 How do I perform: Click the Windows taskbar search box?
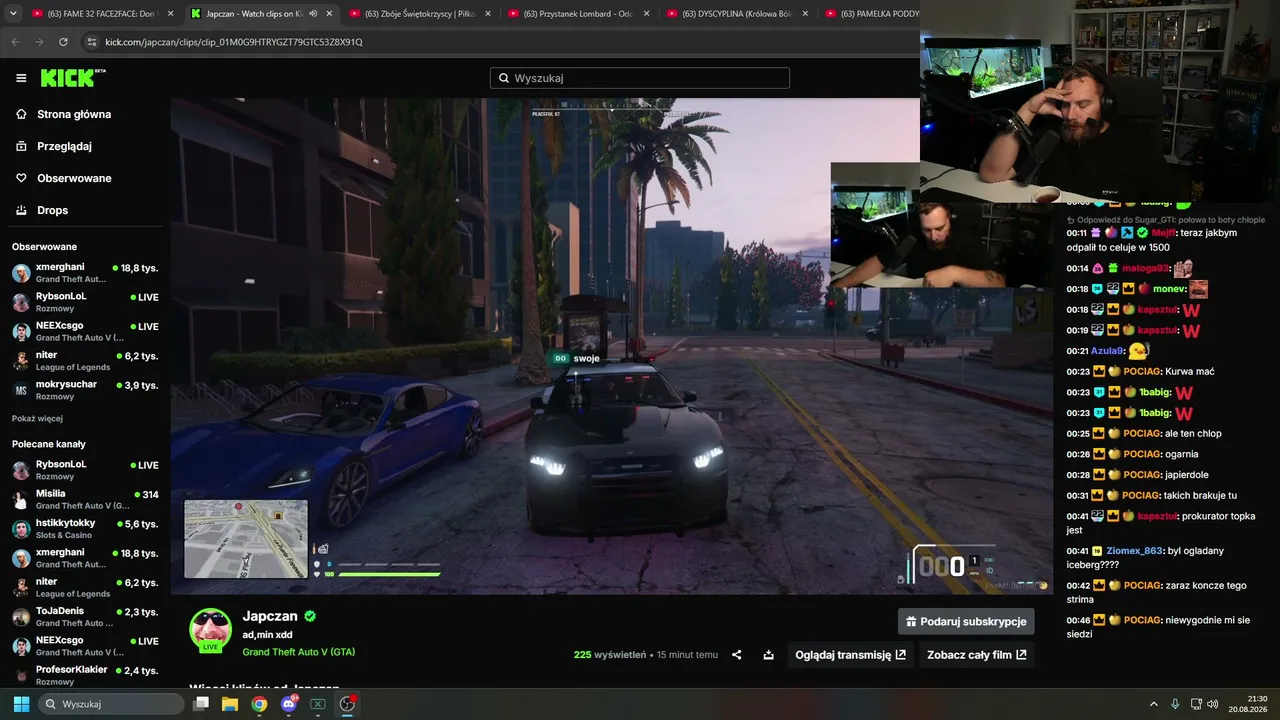112,704
